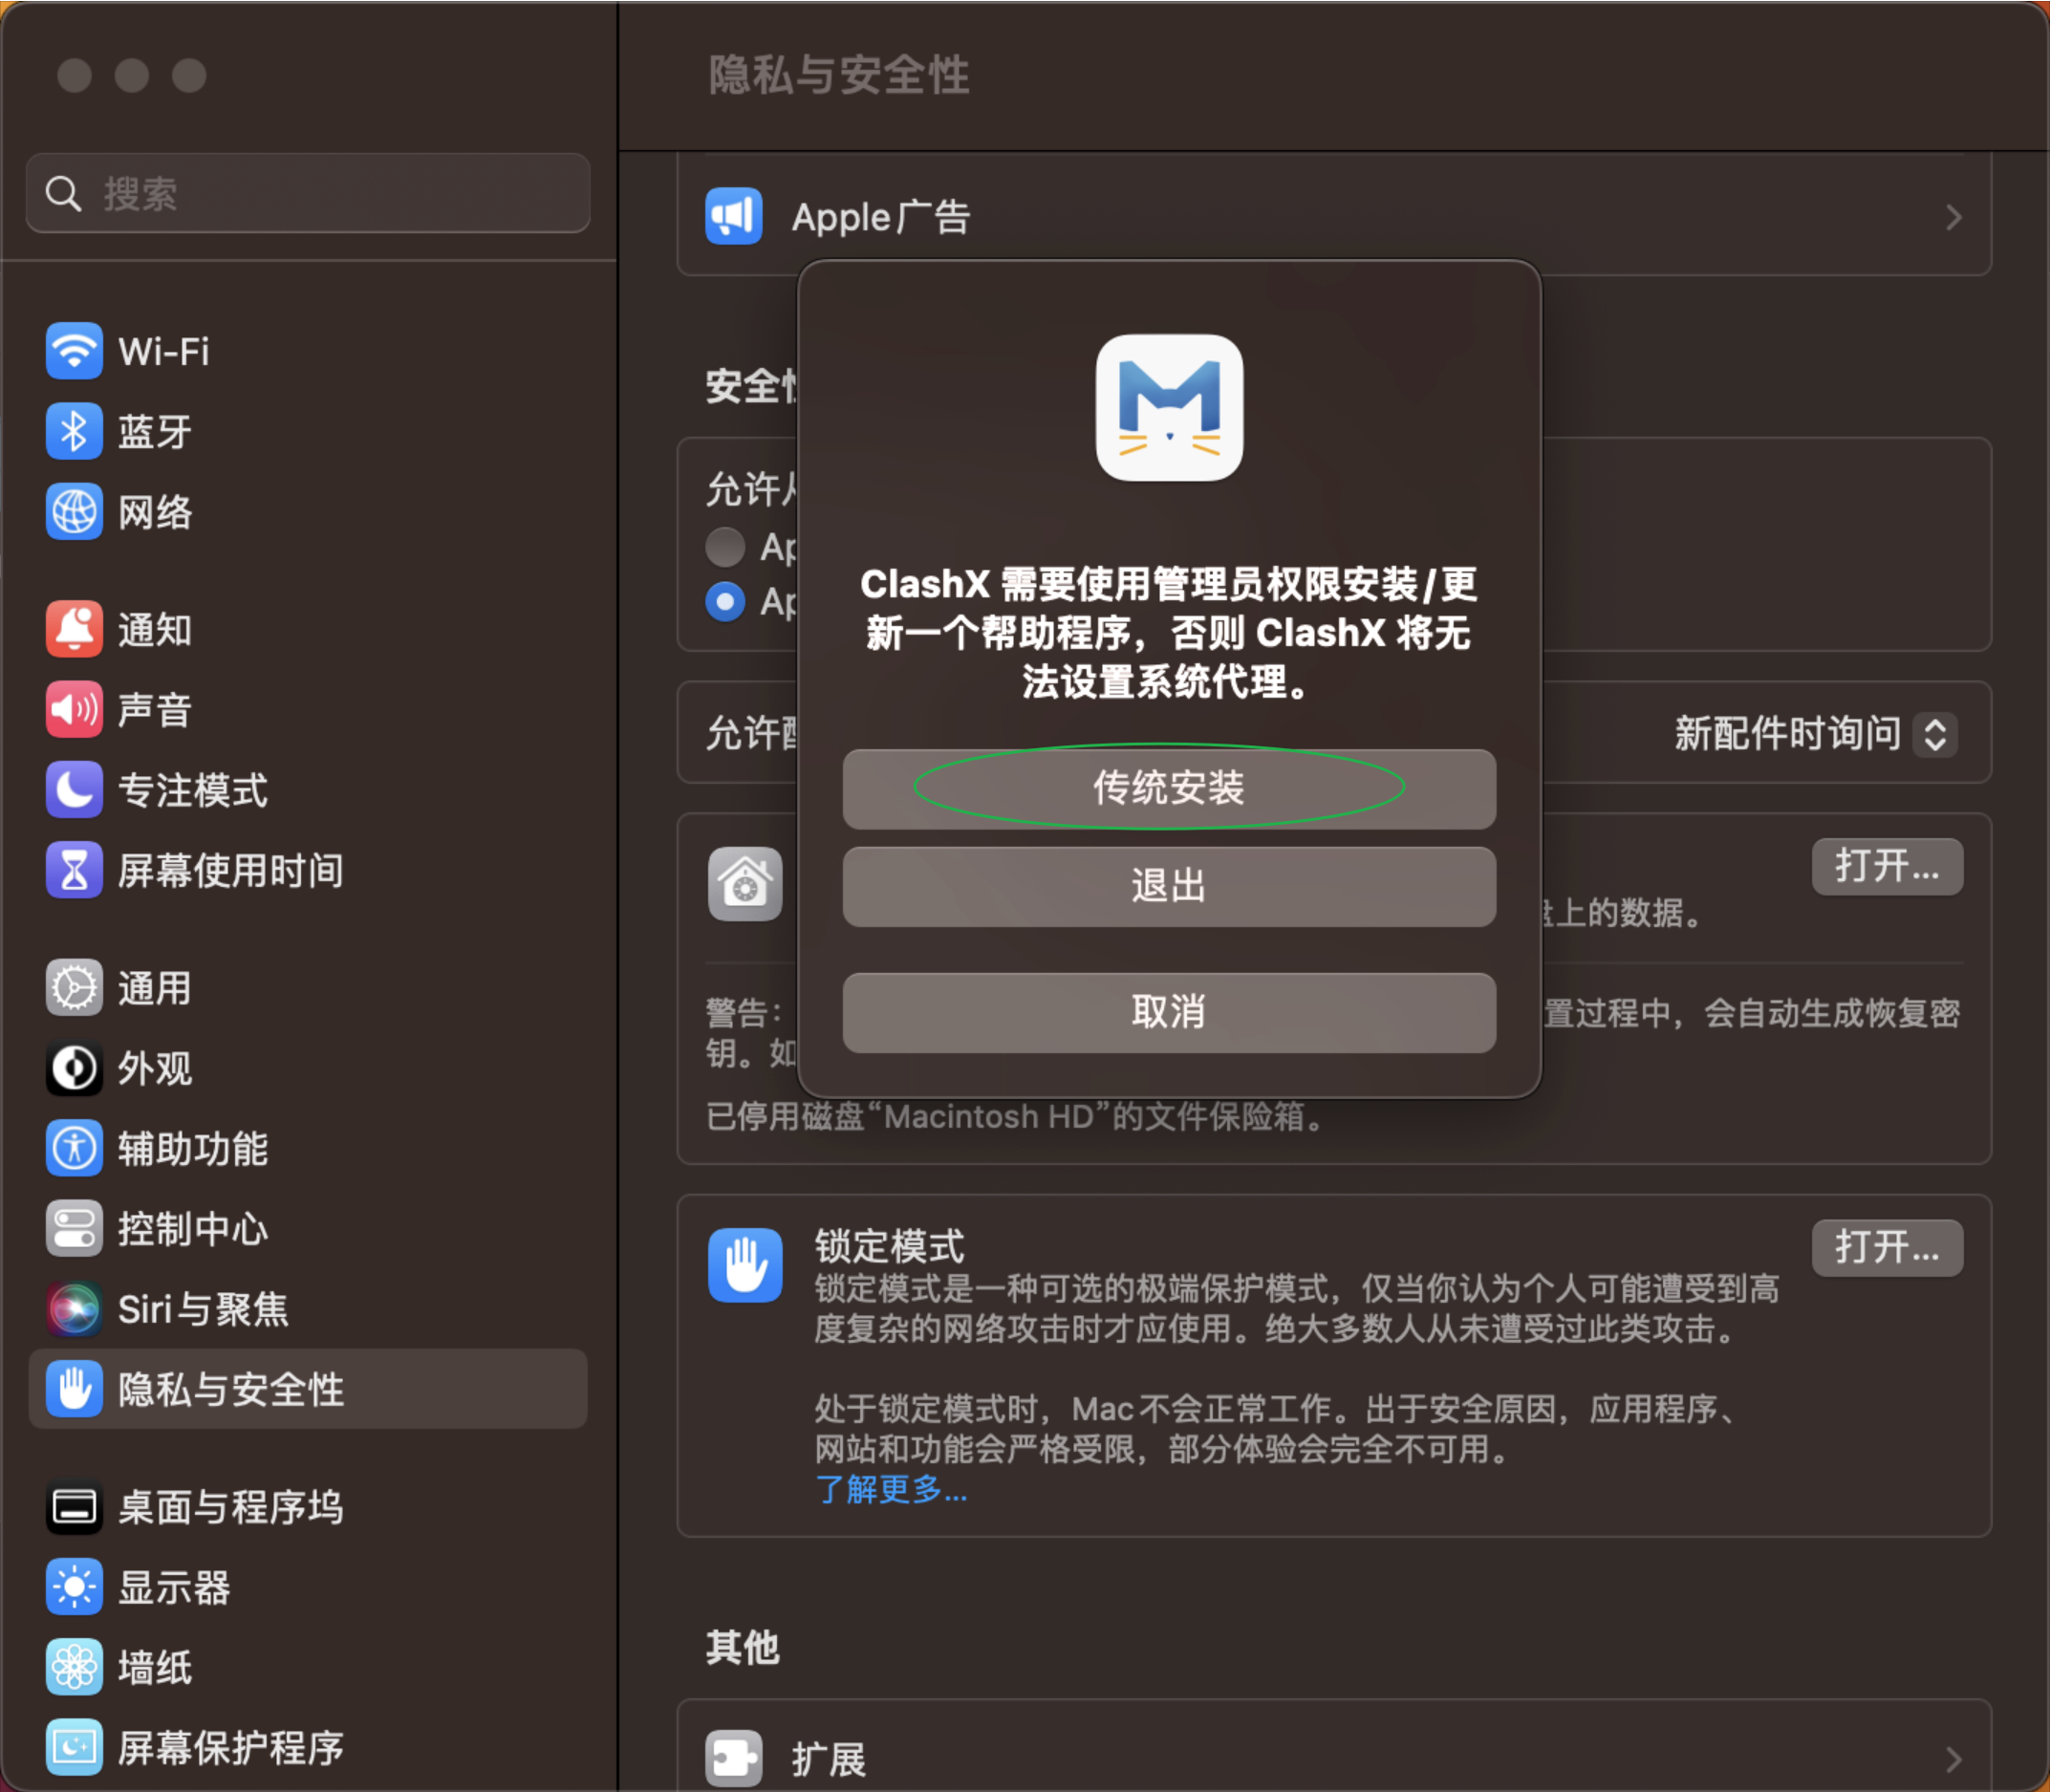
Task: Select the unselected App Store radio button
Action: coord(725,547)
